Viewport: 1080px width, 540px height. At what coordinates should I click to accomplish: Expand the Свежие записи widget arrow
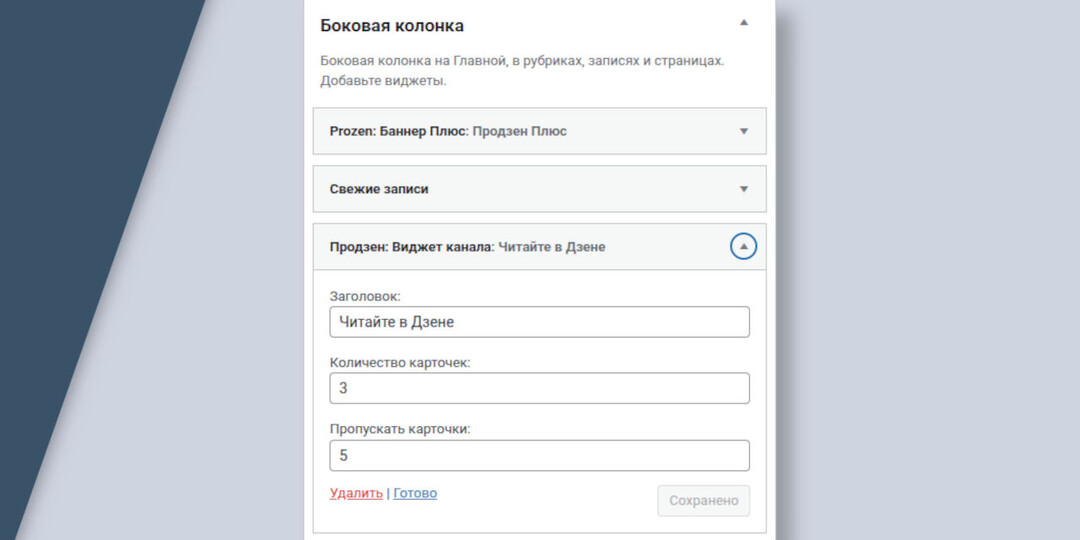coord(743,189)
